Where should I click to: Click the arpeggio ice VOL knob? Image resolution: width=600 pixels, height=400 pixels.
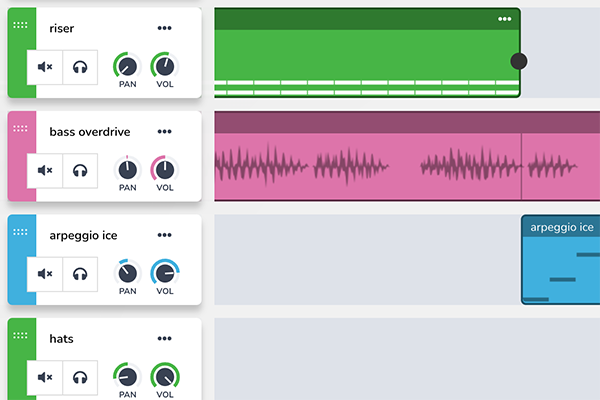165,273
